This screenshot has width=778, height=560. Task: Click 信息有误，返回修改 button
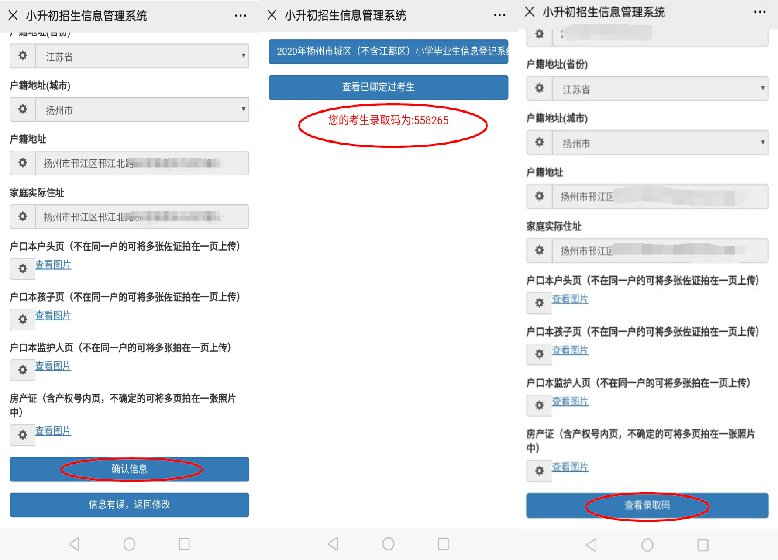(129, 504)
